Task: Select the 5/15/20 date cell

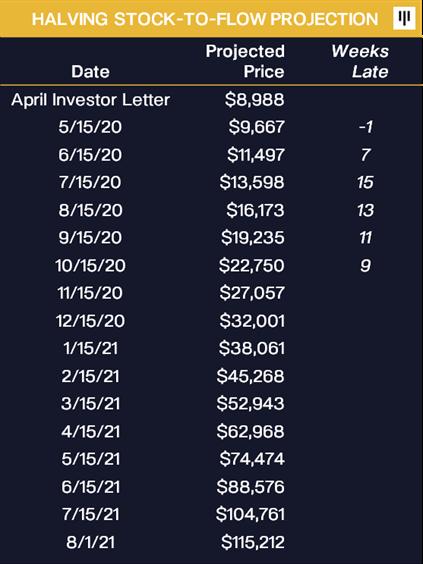Action: pyautogui.click(x=90, y=127)
